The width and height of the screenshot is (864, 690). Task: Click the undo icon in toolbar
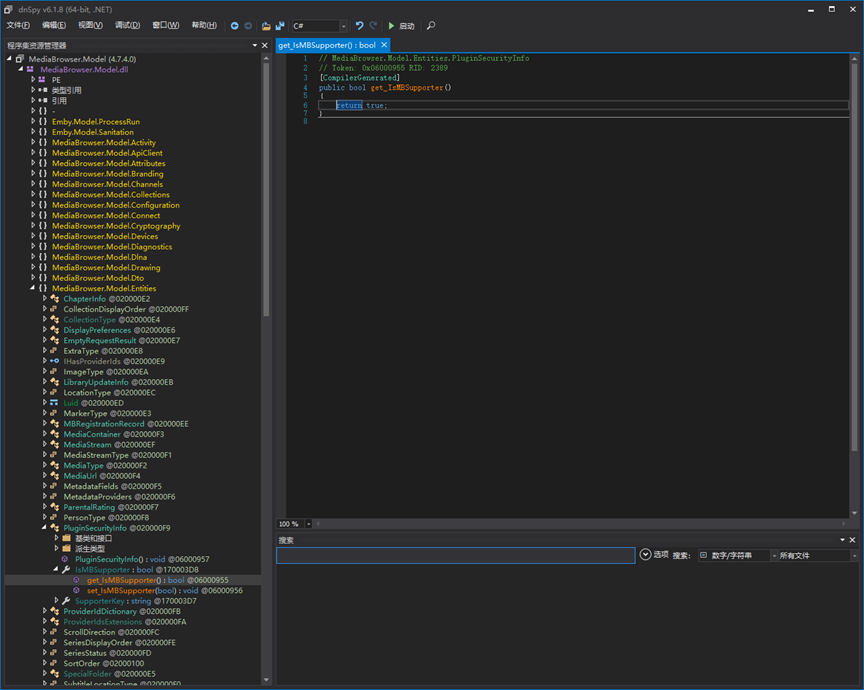(x=359, y=26)
